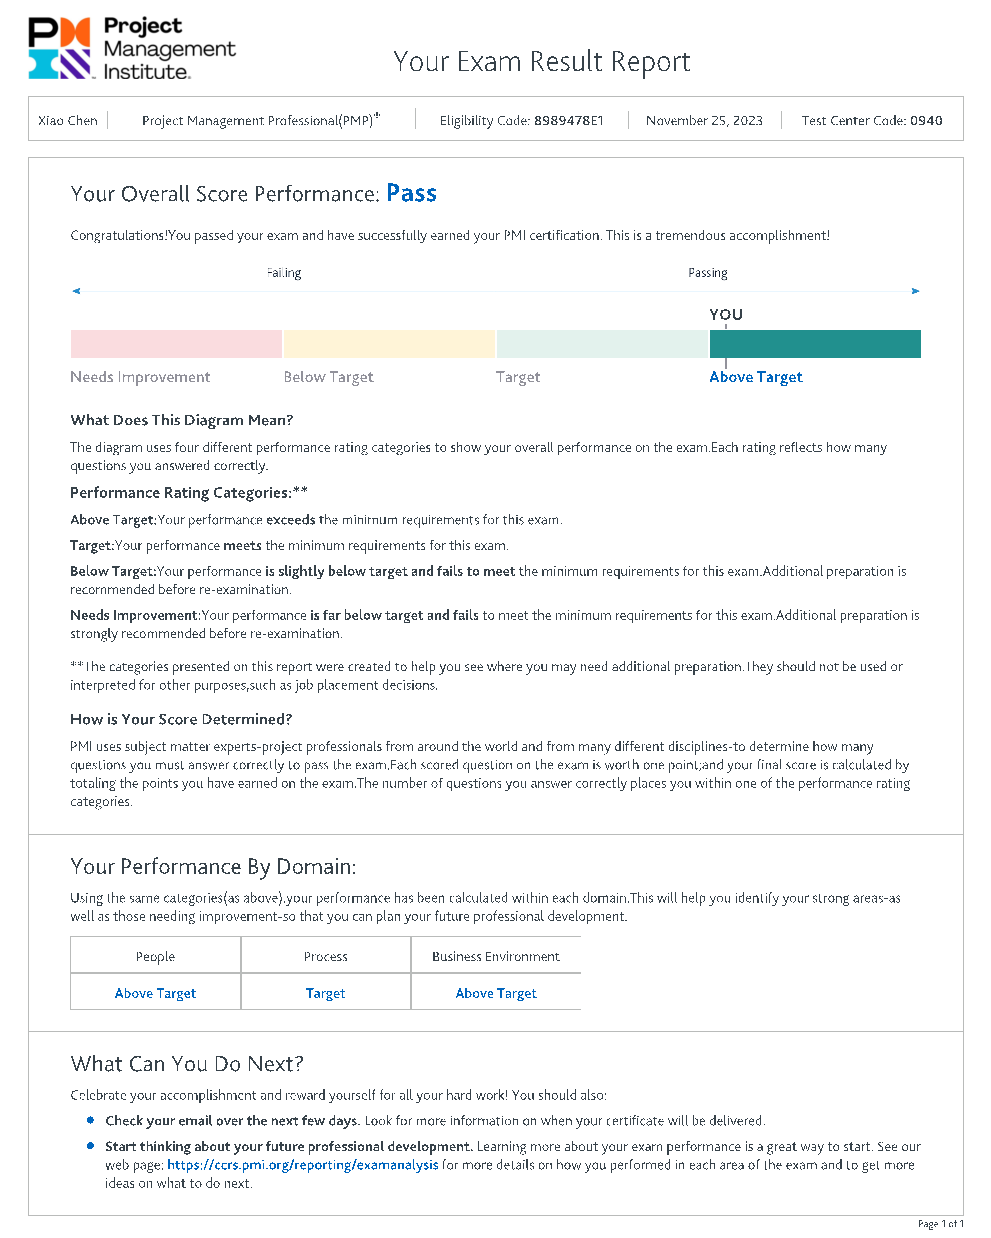Select the YOU marker on the score scale

coord(726,314)
